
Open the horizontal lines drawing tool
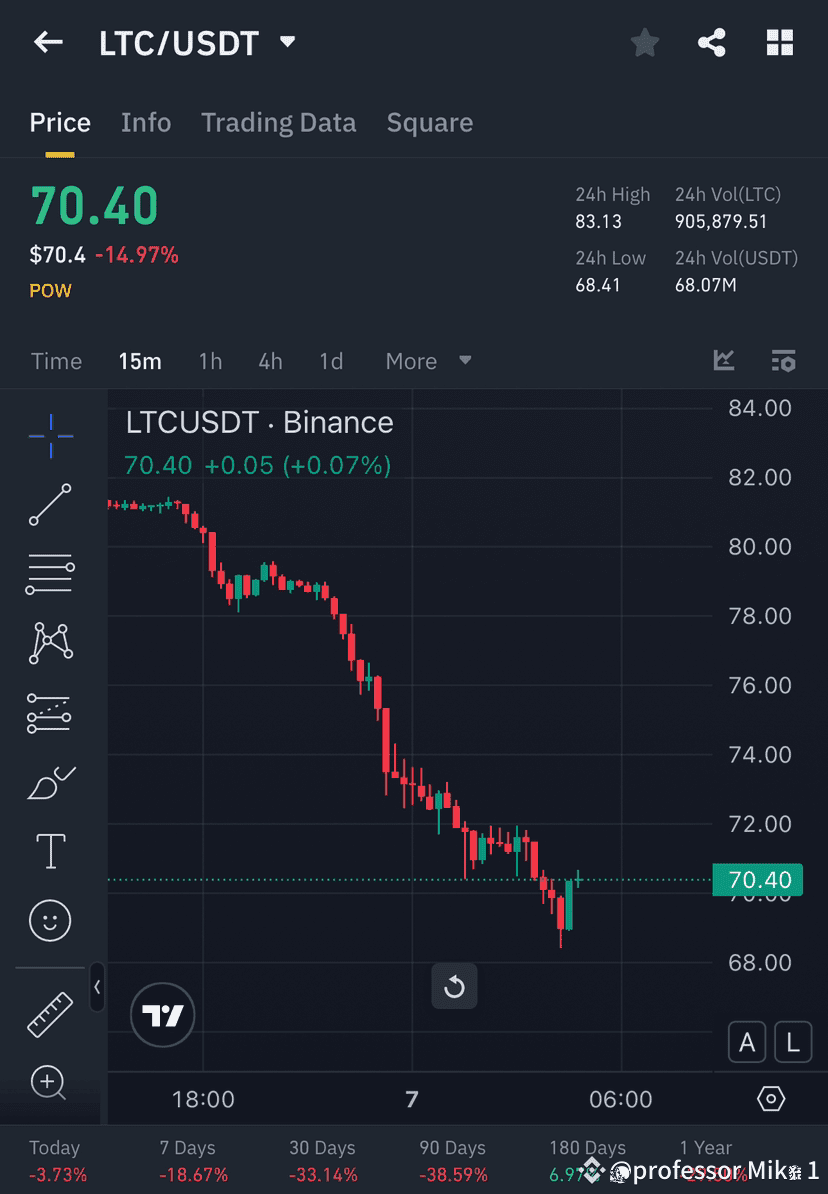pyautogui.click(x=50, y=574)
